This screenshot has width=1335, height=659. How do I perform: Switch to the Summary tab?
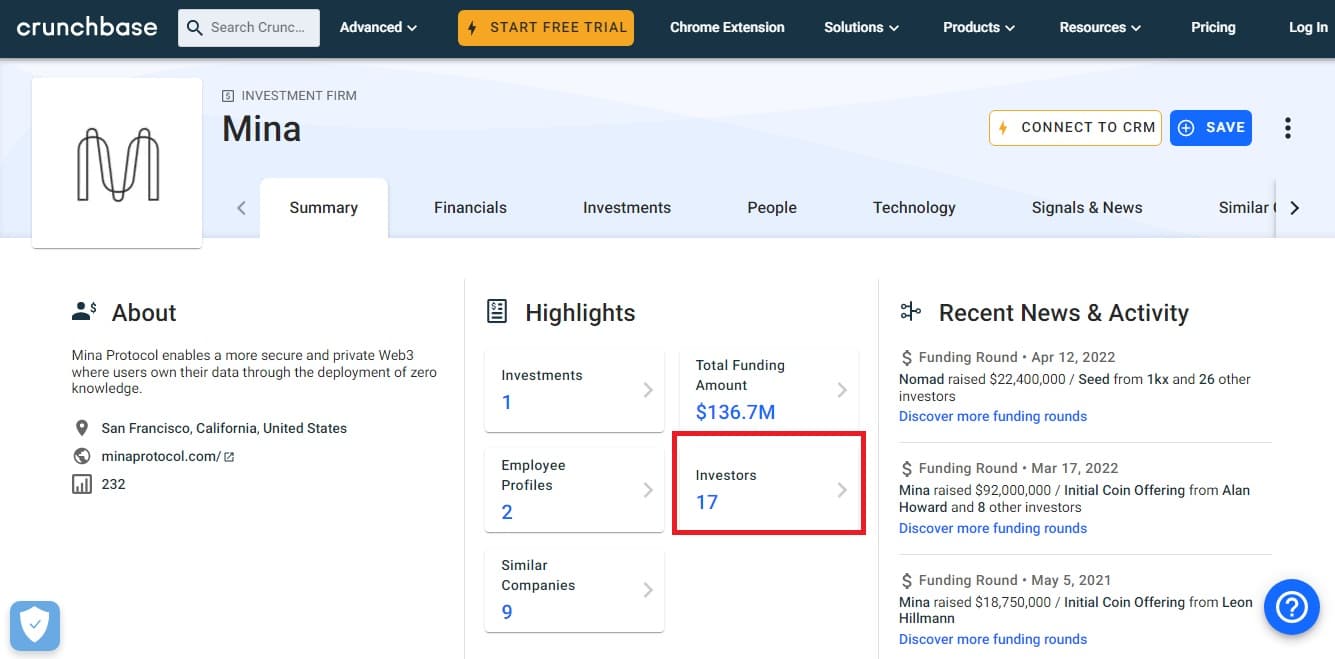coord(324,208)
